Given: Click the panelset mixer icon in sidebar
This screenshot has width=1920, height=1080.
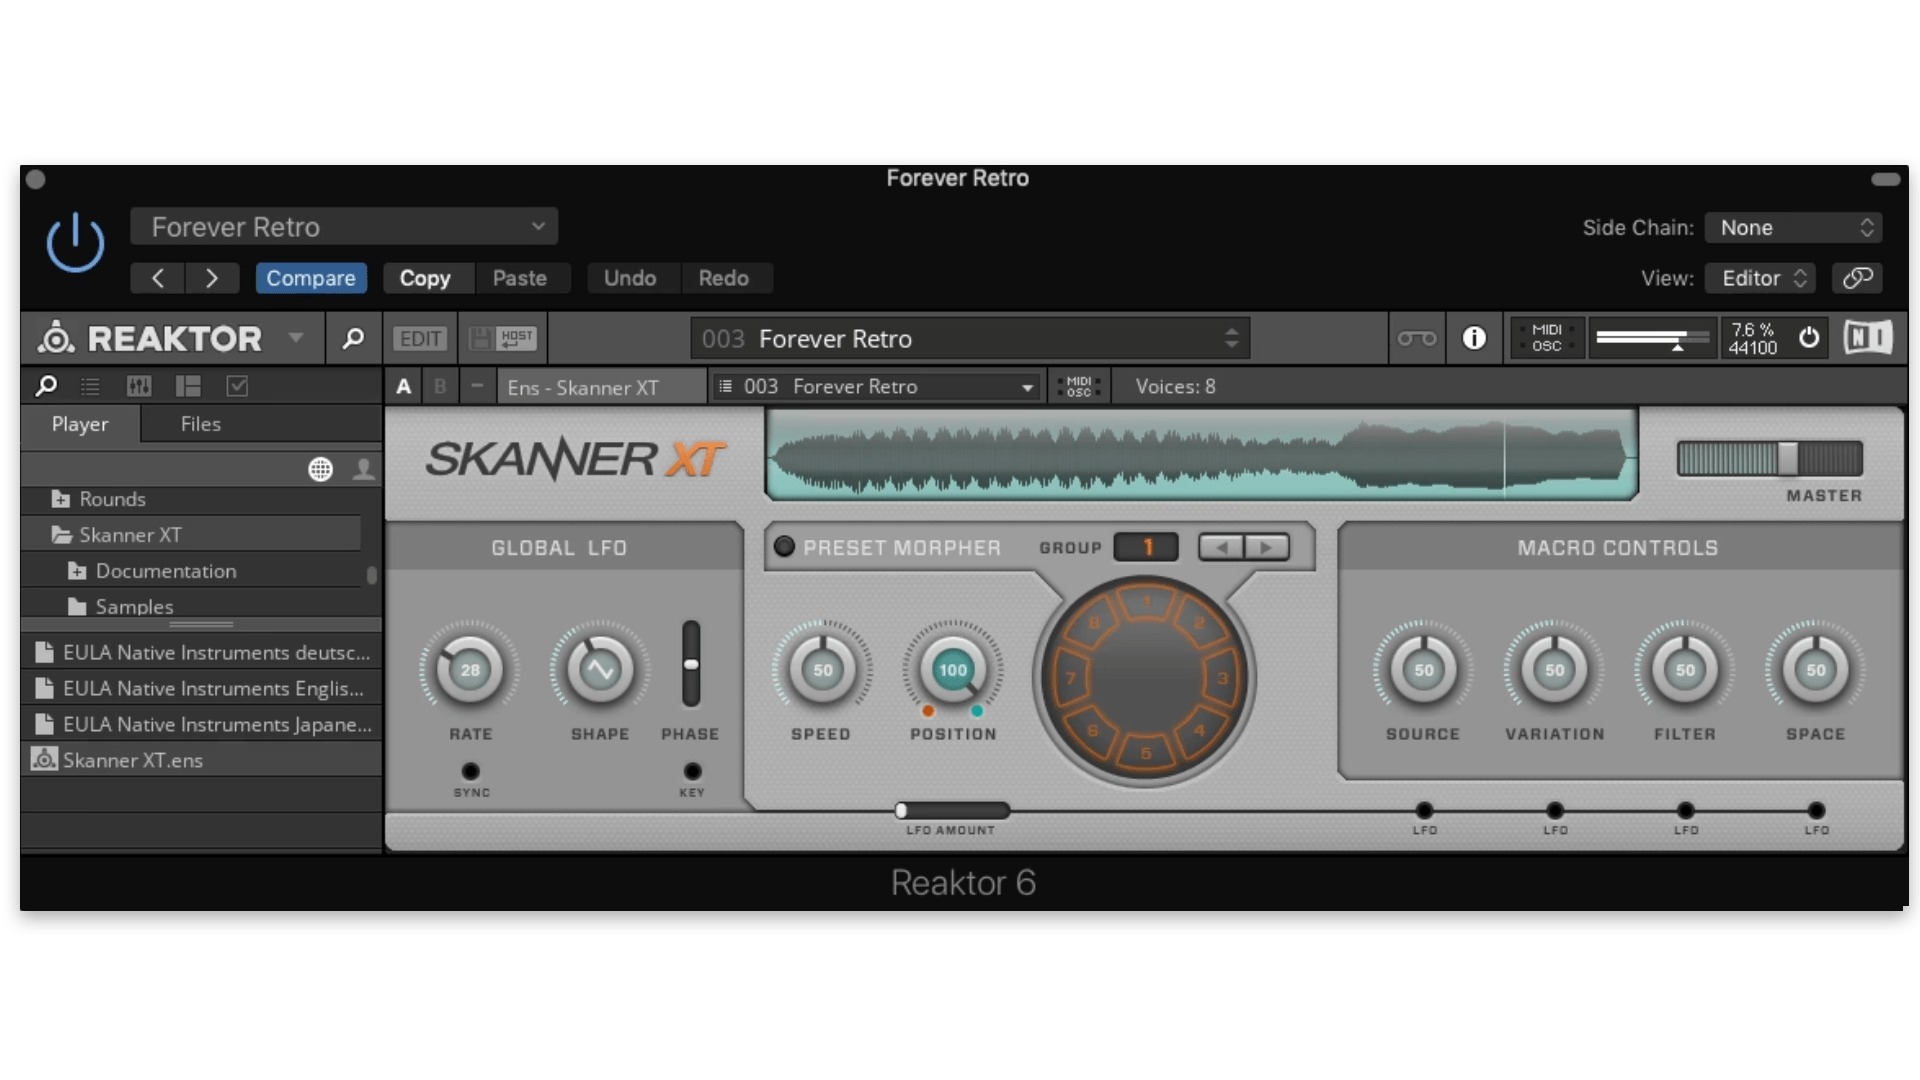Looking at the screenshot, I should [x=139, y=386].
